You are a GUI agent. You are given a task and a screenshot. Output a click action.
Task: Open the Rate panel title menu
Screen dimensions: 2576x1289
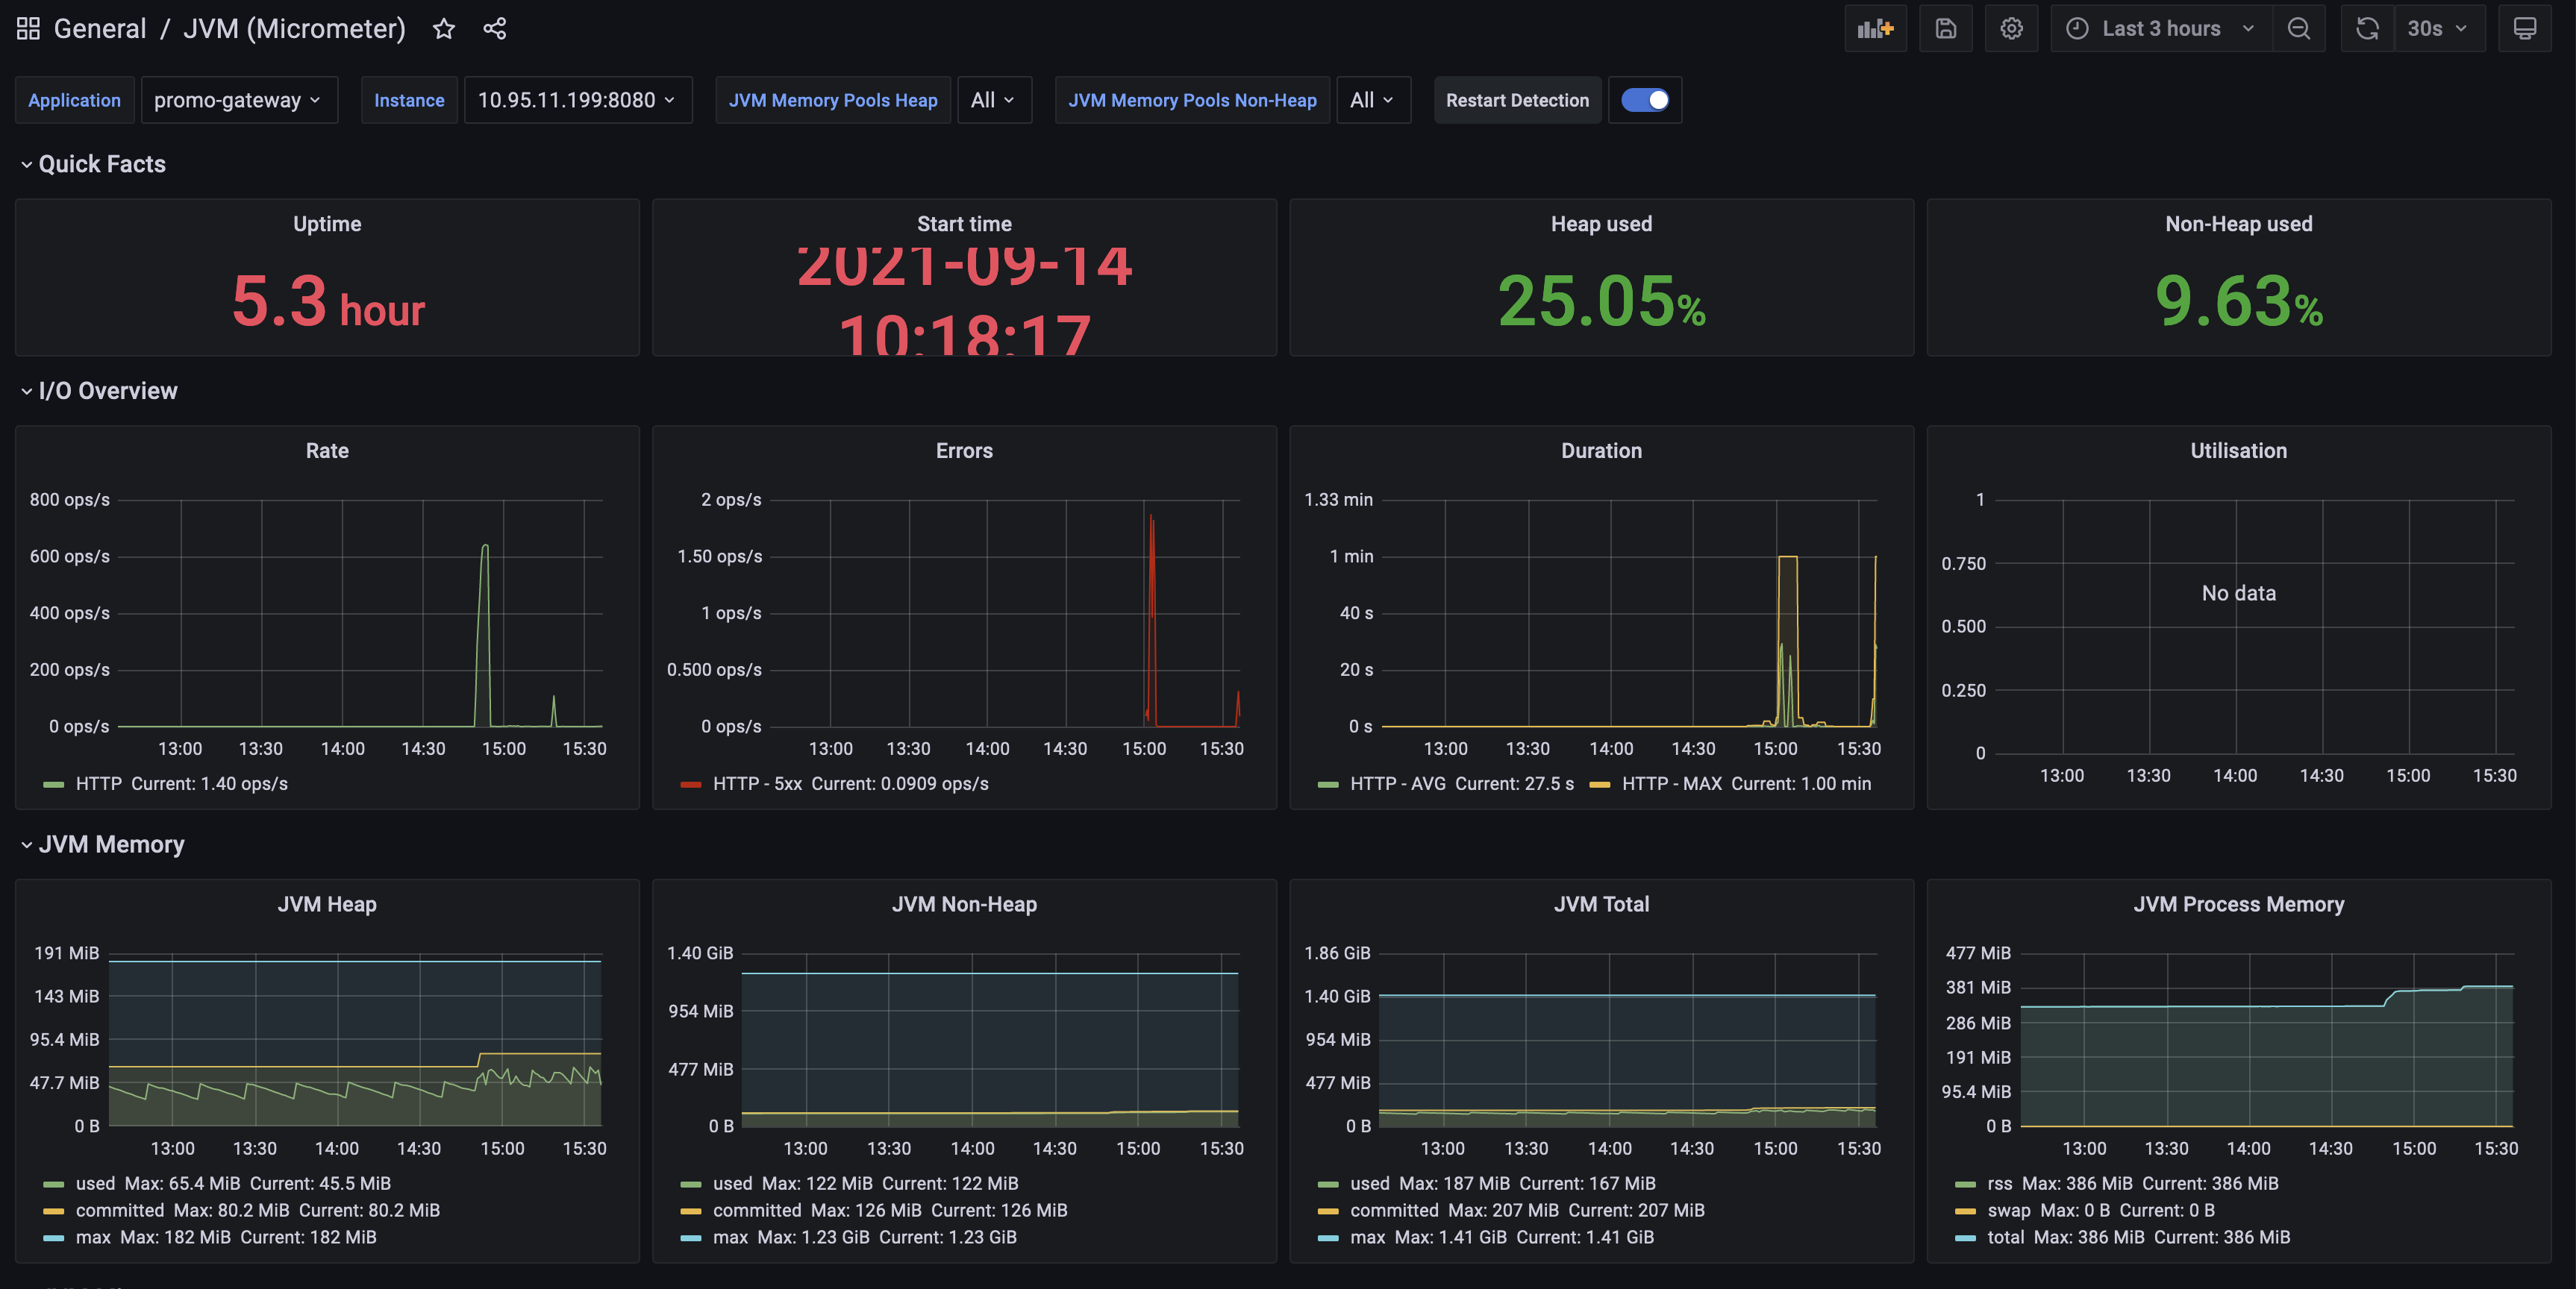point(327,451)
